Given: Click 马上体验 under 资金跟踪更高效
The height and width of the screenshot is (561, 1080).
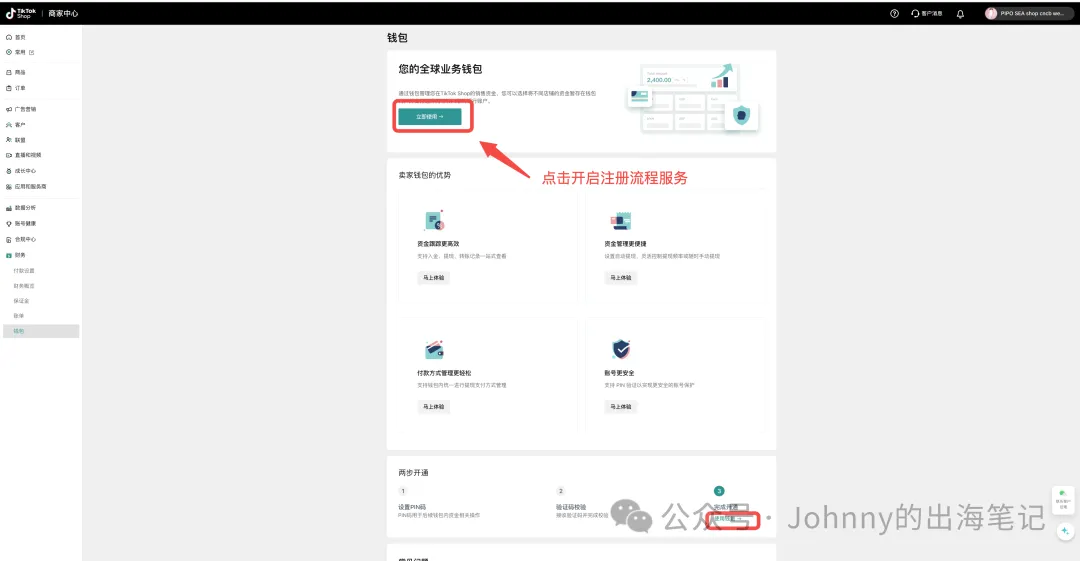Looking at the screenshot, I should (433, 278).
